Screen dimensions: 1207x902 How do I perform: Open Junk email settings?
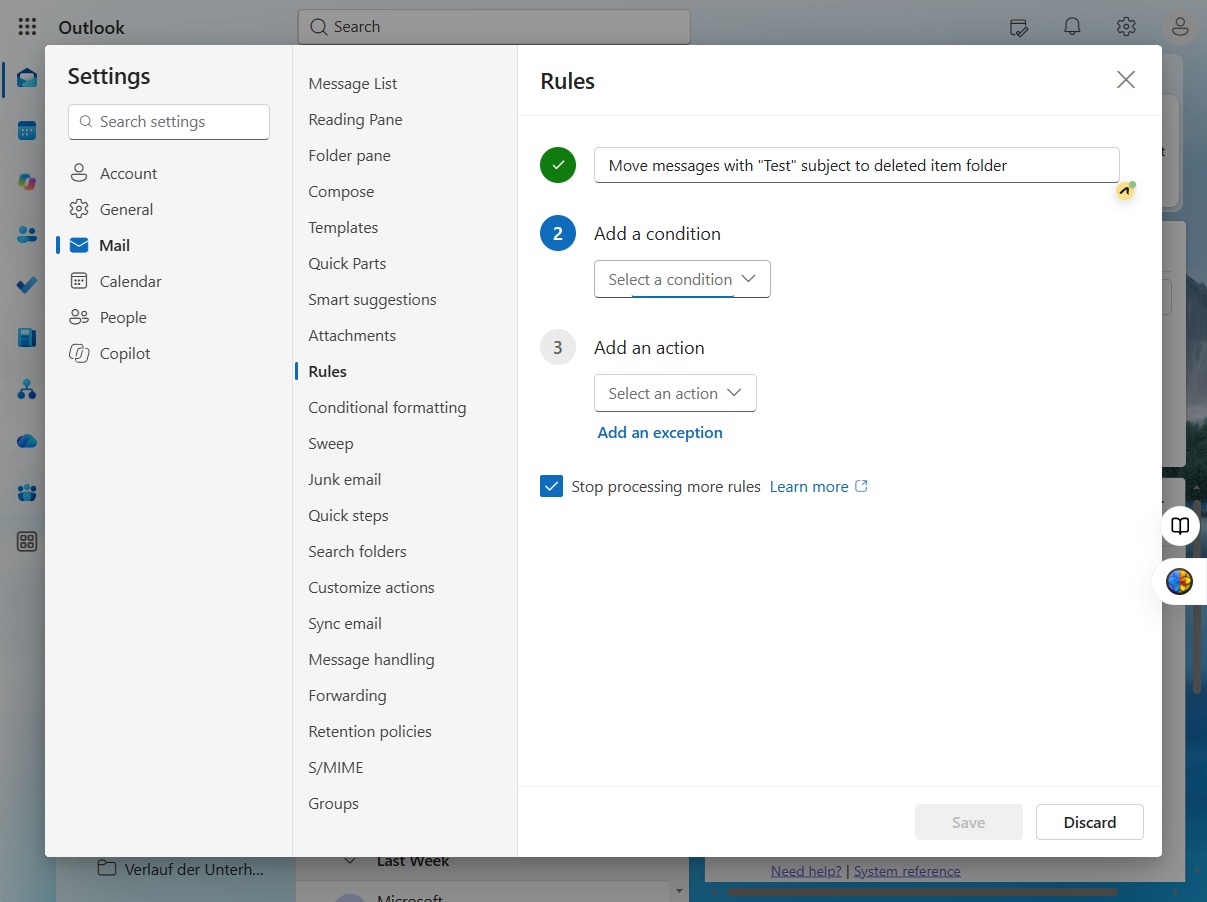(345, 479)
